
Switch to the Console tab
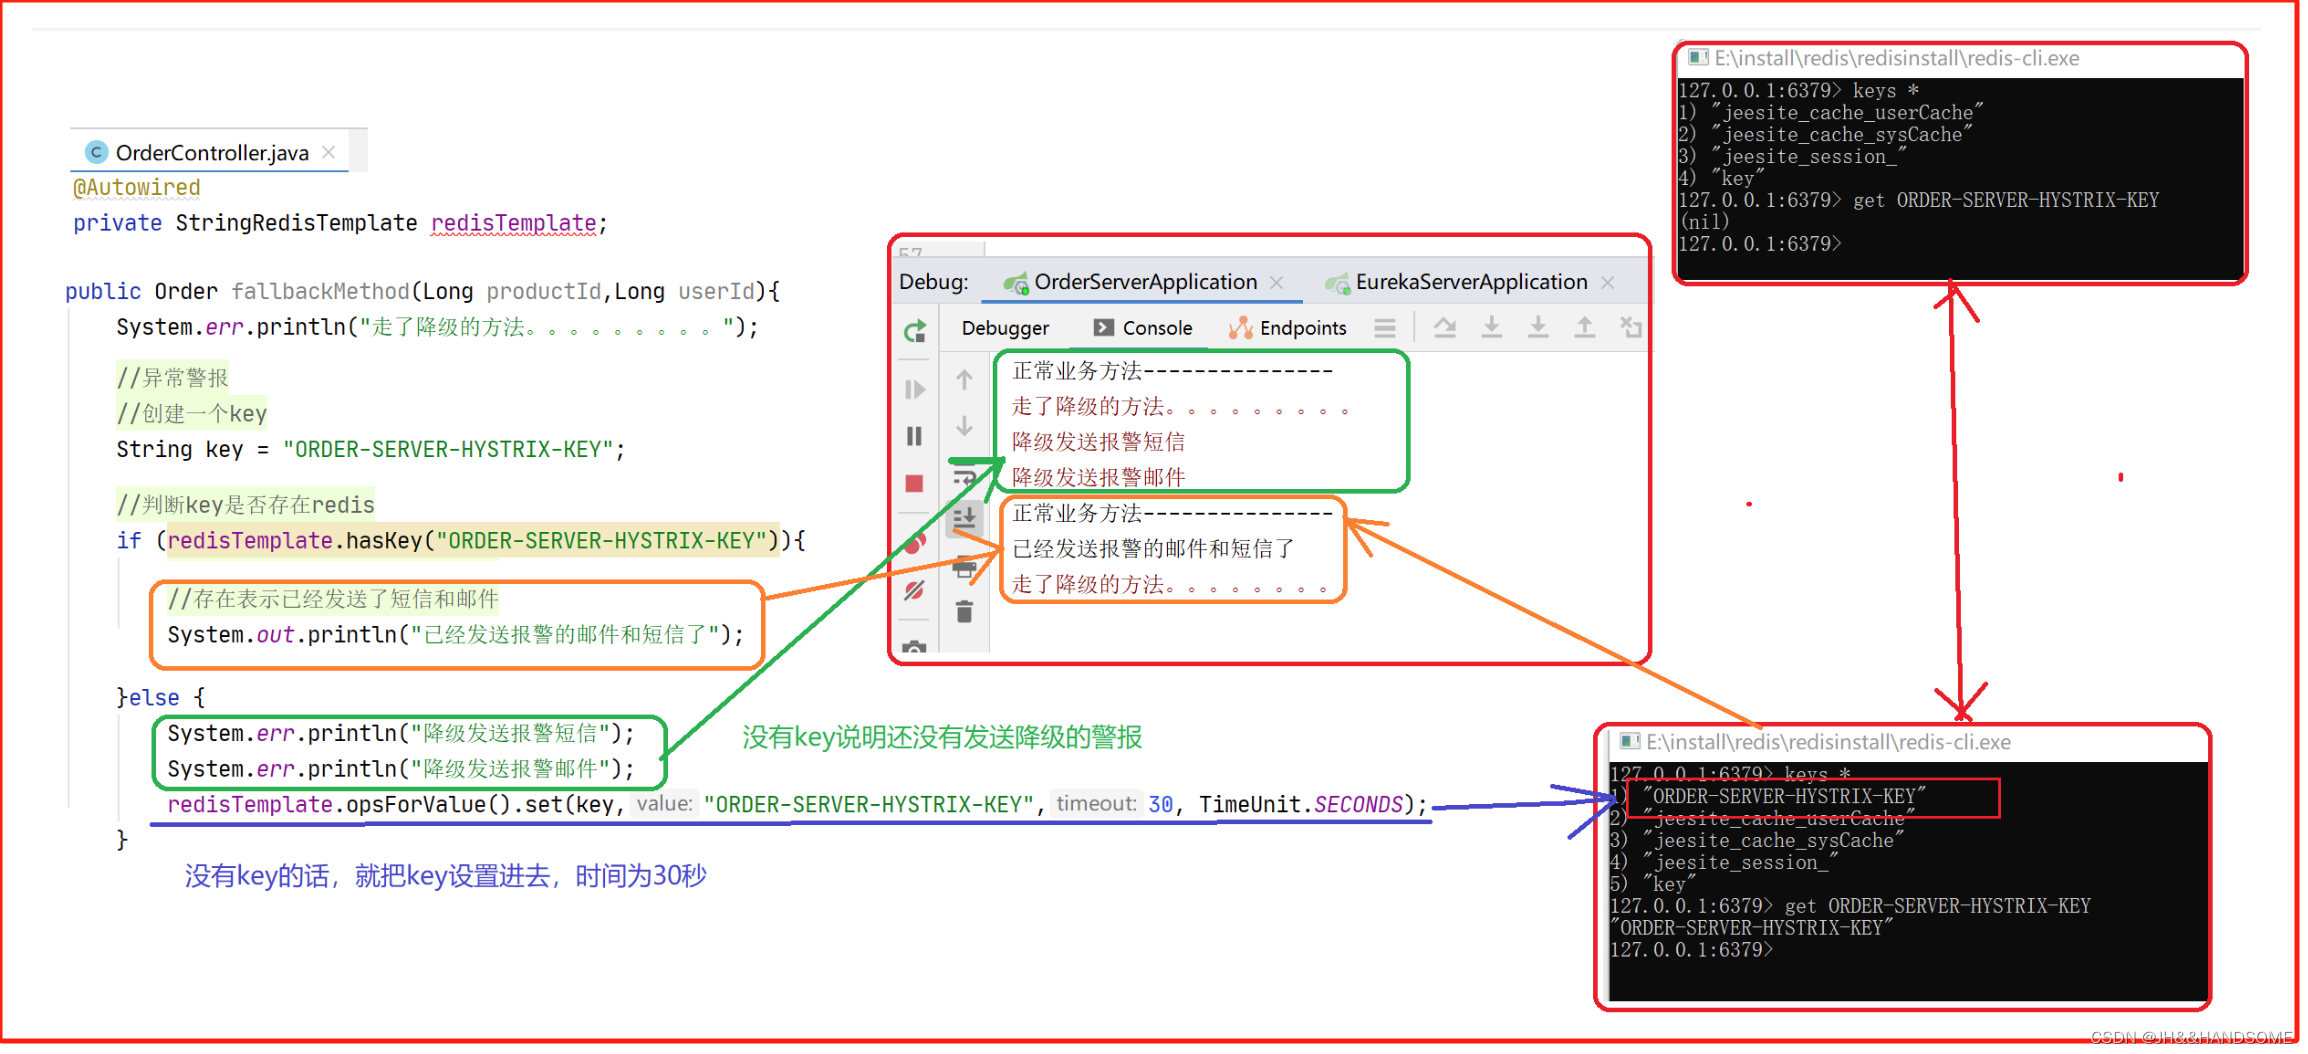point(1143,328)
